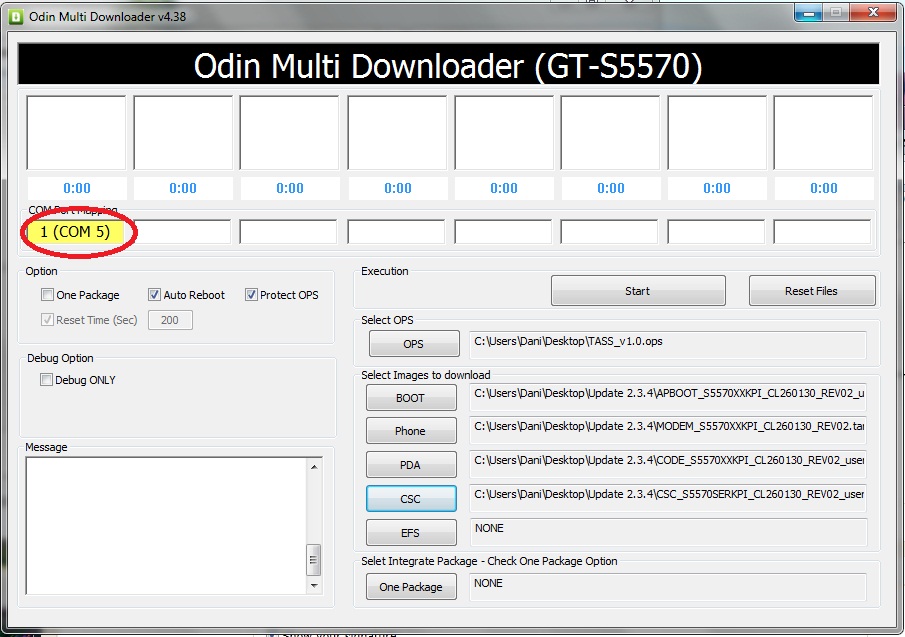Select the 1 (COM 5) port mapping box
Viewport: 905px width, 637px height.
76,232
